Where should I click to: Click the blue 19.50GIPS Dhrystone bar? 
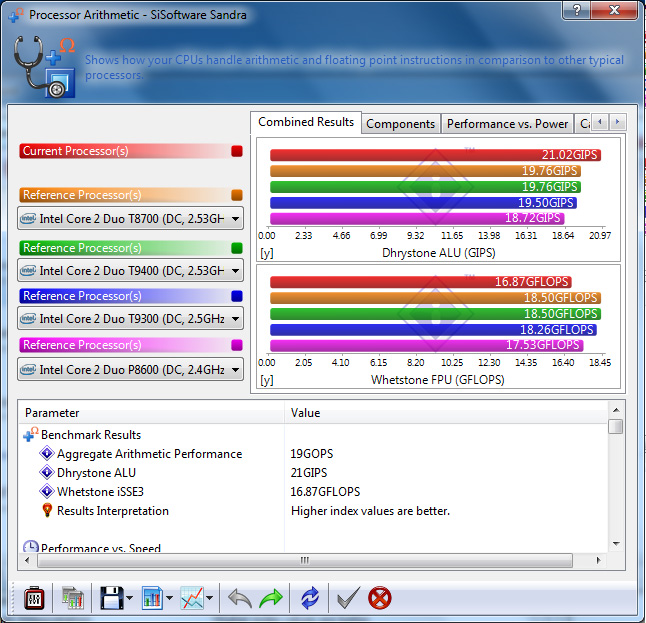tap(423, 203)
